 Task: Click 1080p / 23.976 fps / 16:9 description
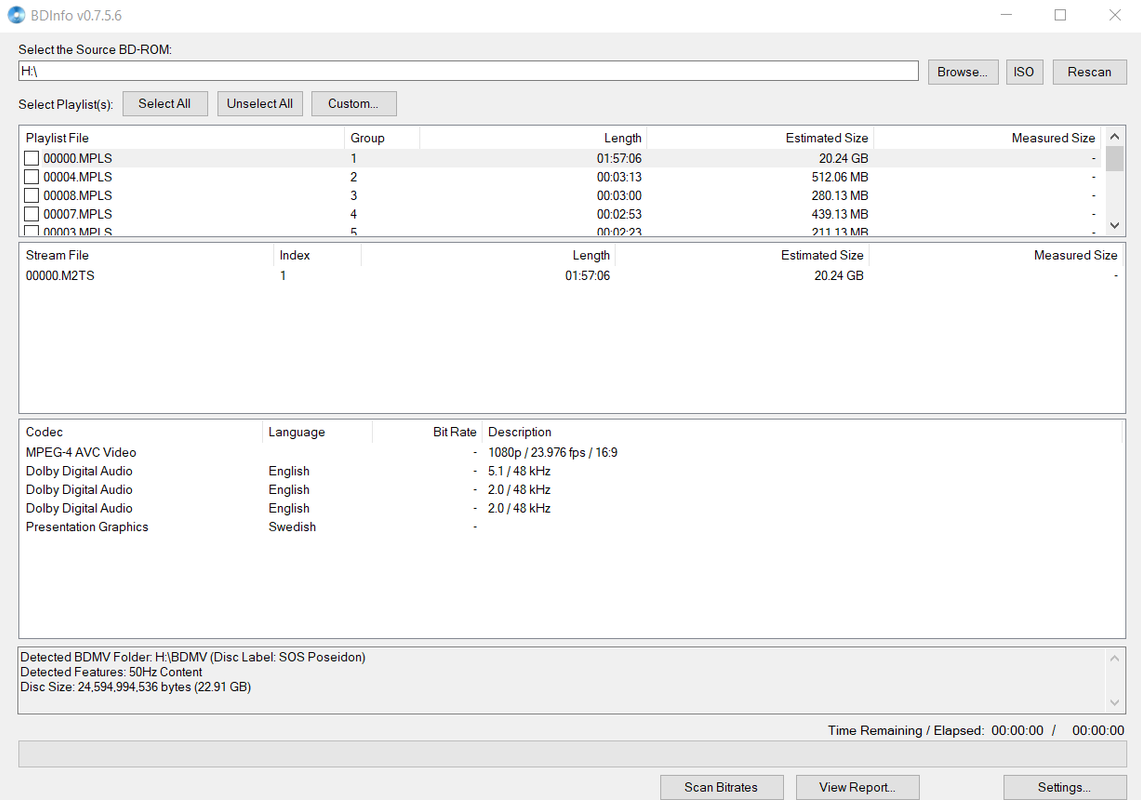(x=552, y=453)
